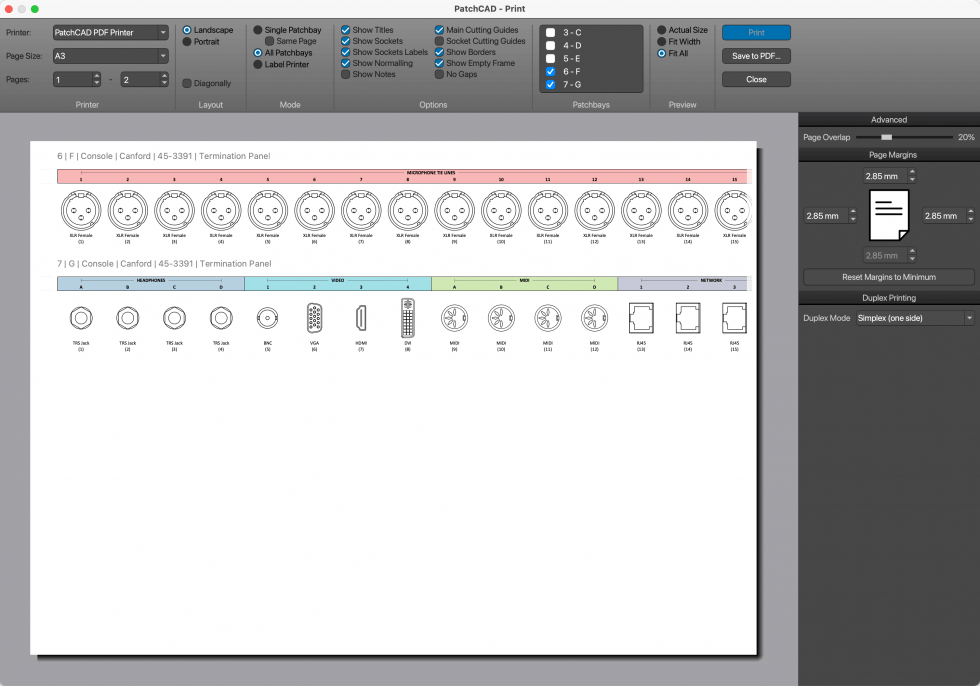Click the first TRS Jack socket icon
This screenshot has width=980, height=686.
81,318
